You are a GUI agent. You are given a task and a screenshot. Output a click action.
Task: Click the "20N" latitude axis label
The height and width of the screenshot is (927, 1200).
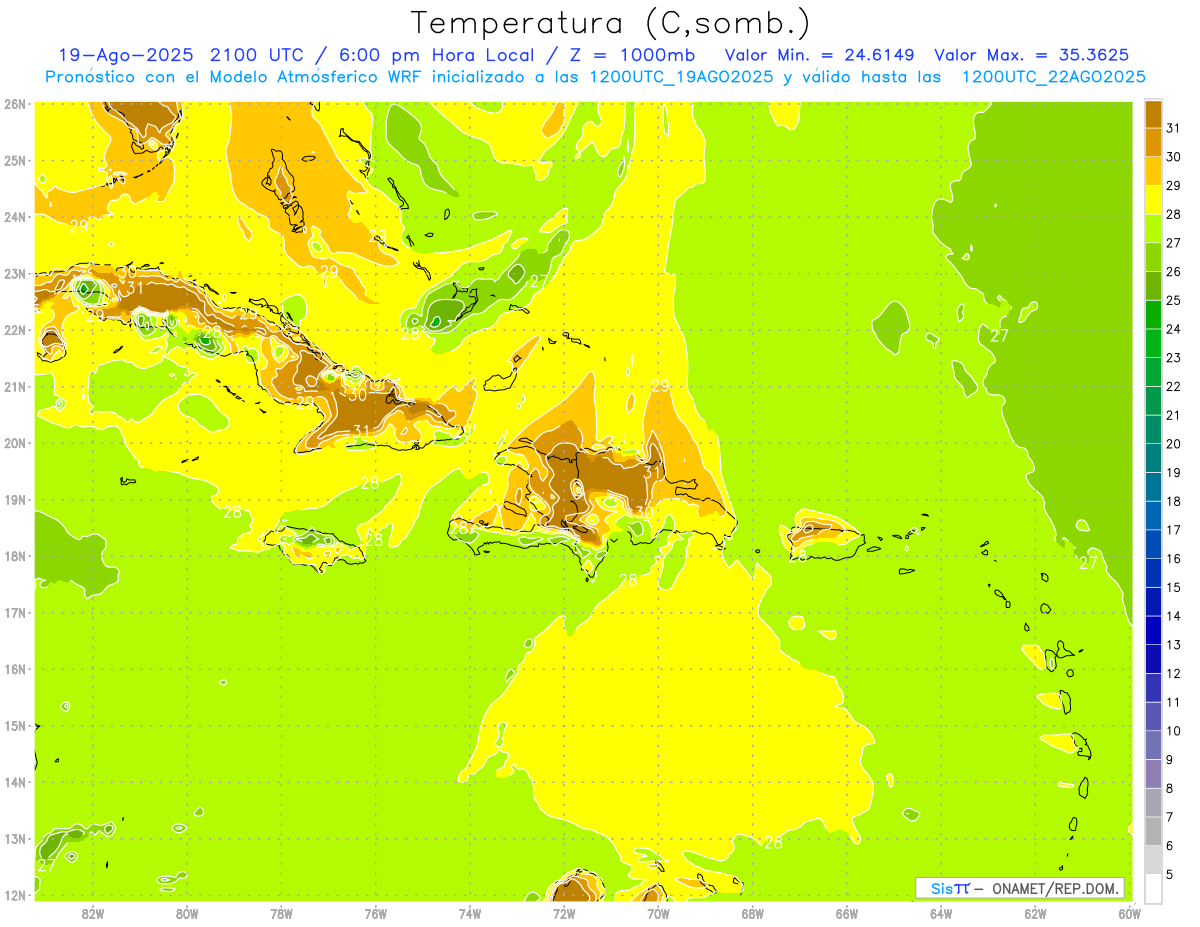tap(15, 443)
